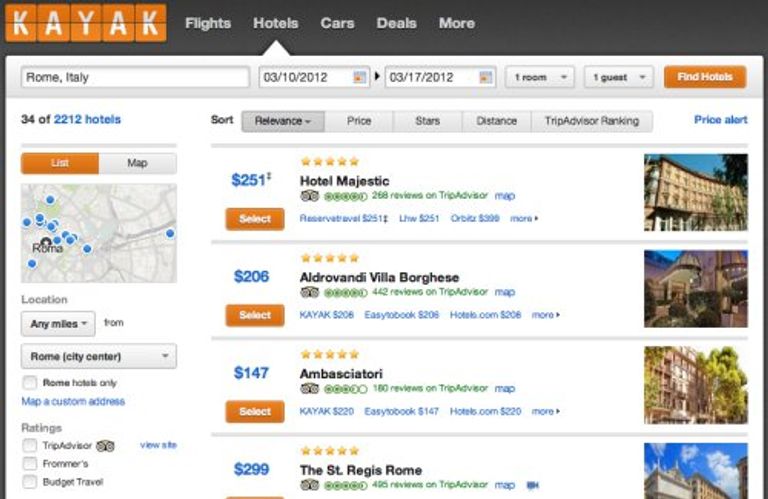Check the Frommer's ratings checkbox
Image resolution: width=768 pixels, height=499 pixels.
tap(29, 463)
